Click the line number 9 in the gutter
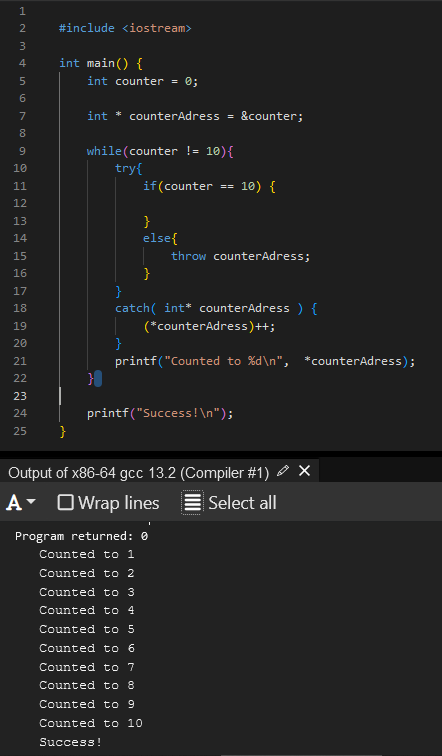Viewport: 442px width, 756px height. 23,151
